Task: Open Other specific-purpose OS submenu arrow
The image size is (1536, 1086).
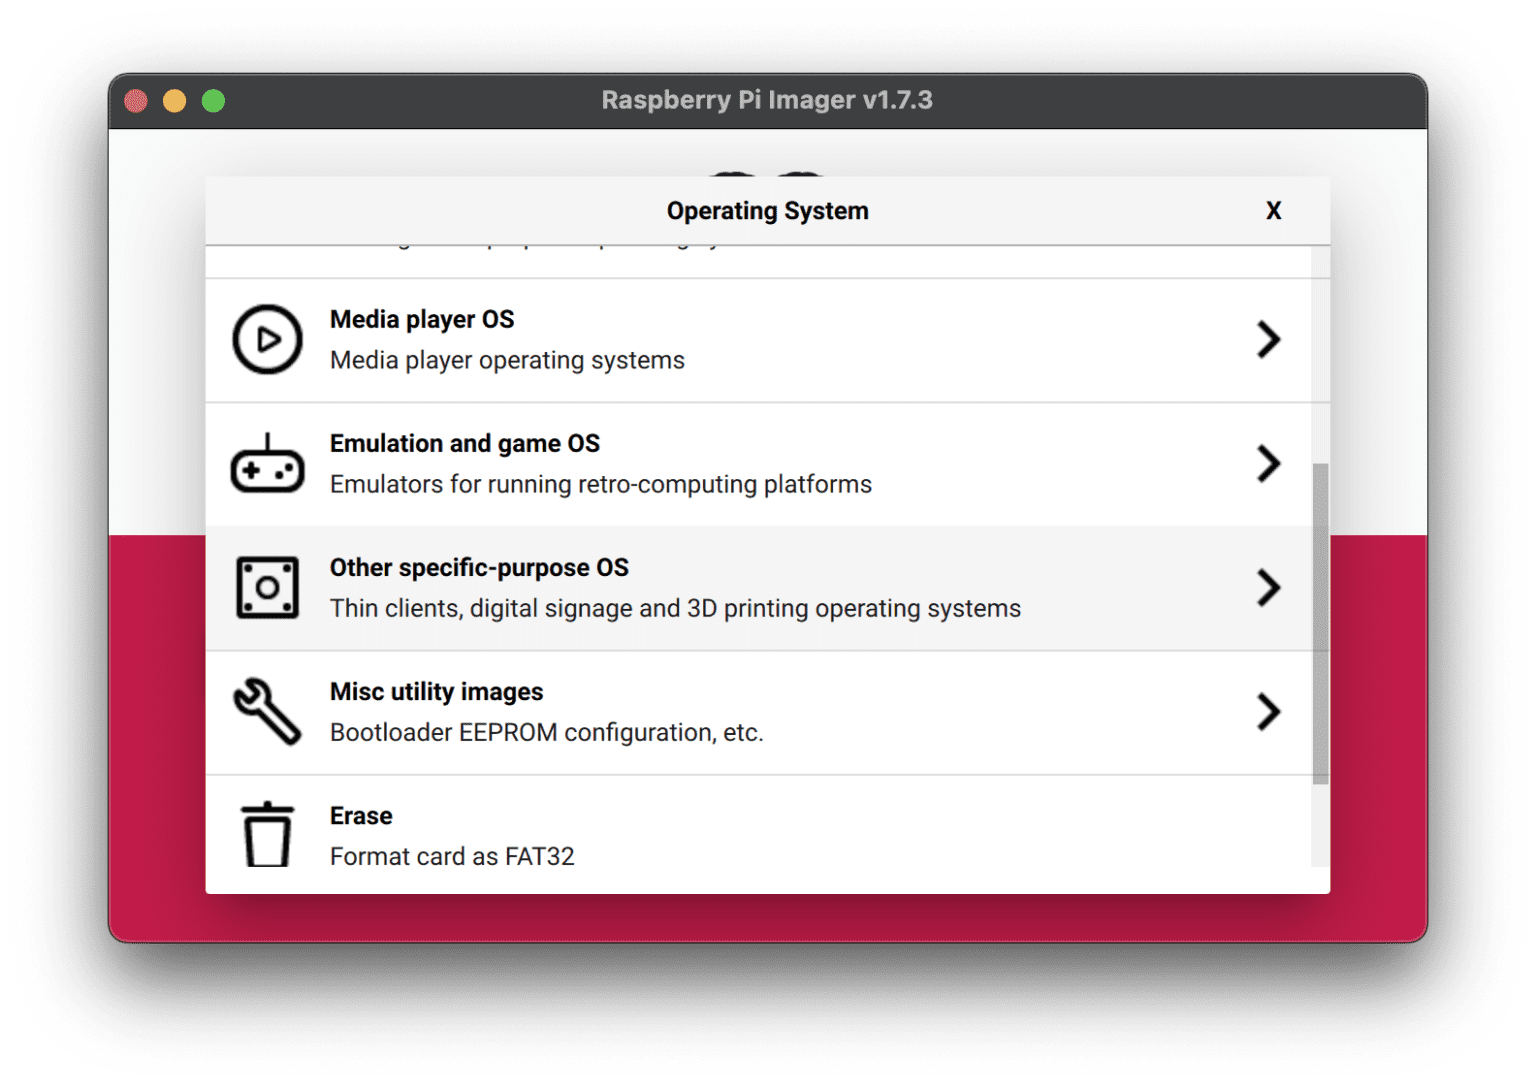Action: tap(1268, 588)
